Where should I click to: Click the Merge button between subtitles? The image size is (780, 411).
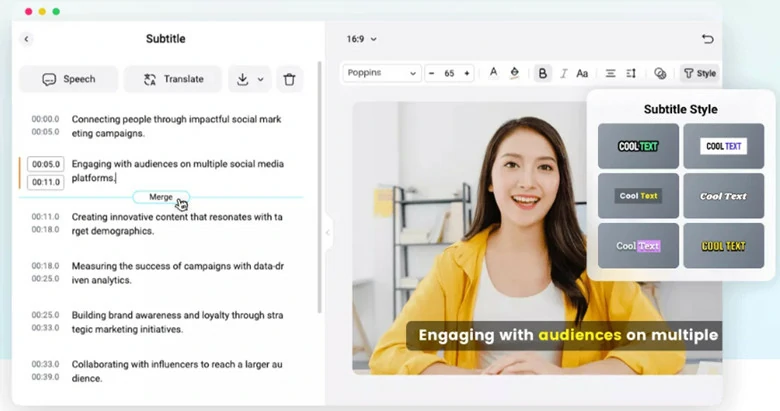[161, 197]
